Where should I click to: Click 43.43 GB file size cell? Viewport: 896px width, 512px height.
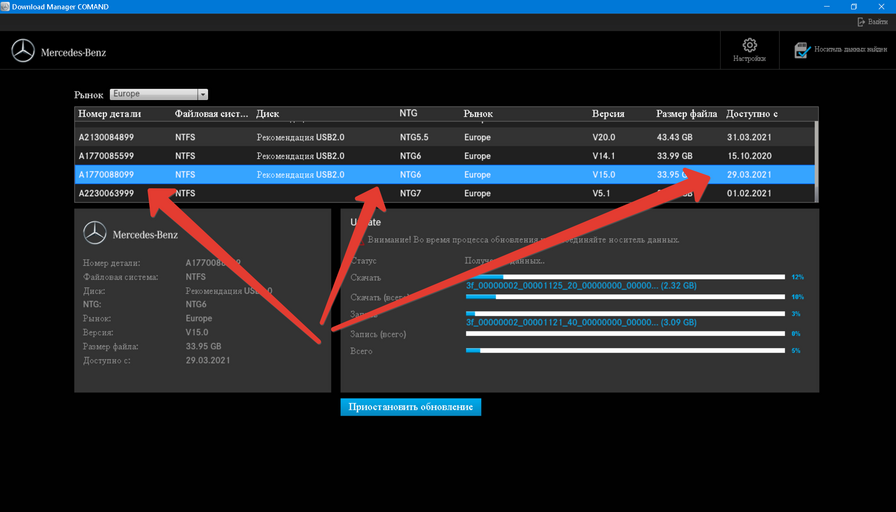coord(674,137)
